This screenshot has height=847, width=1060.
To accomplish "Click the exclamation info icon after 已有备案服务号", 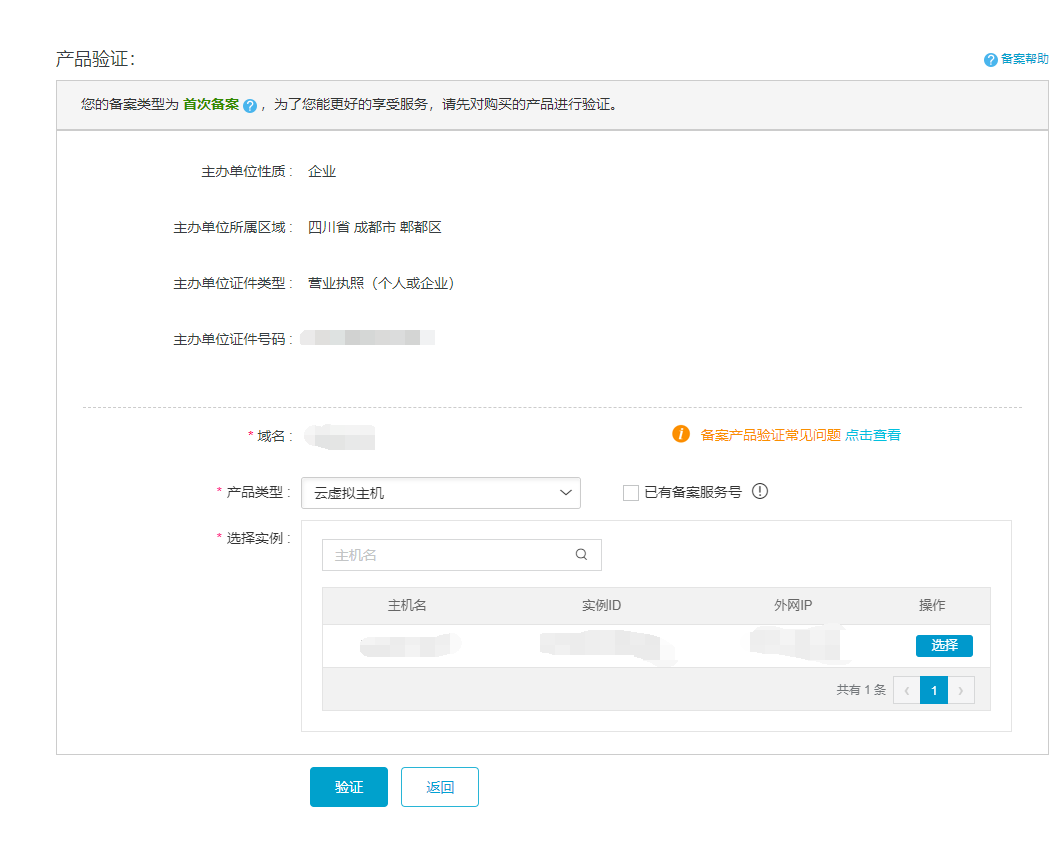I will pos(760,491).
